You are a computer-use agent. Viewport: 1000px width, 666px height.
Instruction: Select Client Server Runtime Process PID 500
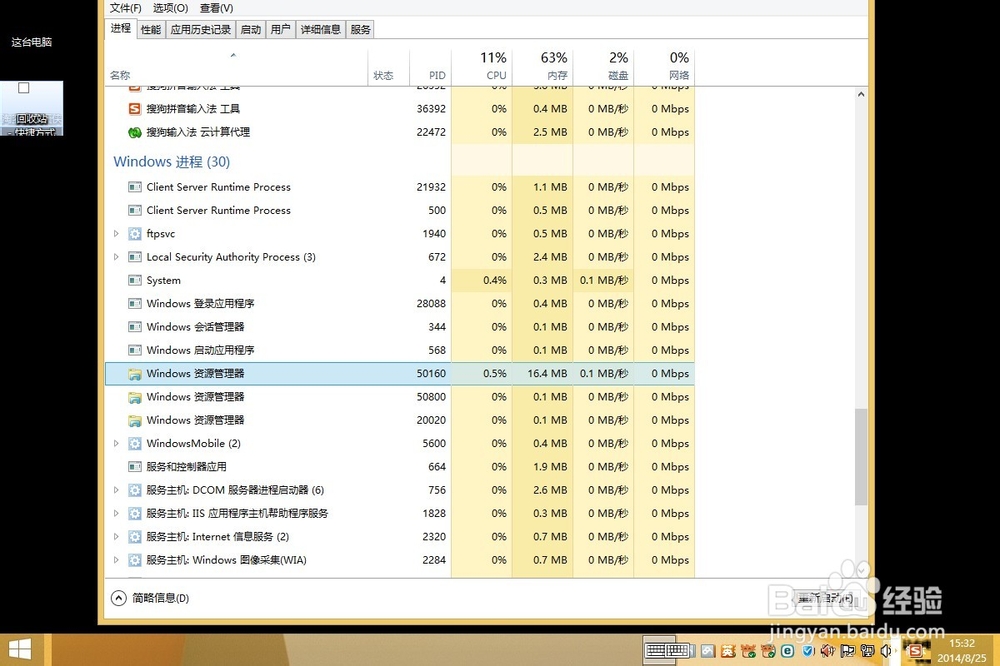[399, 211]
